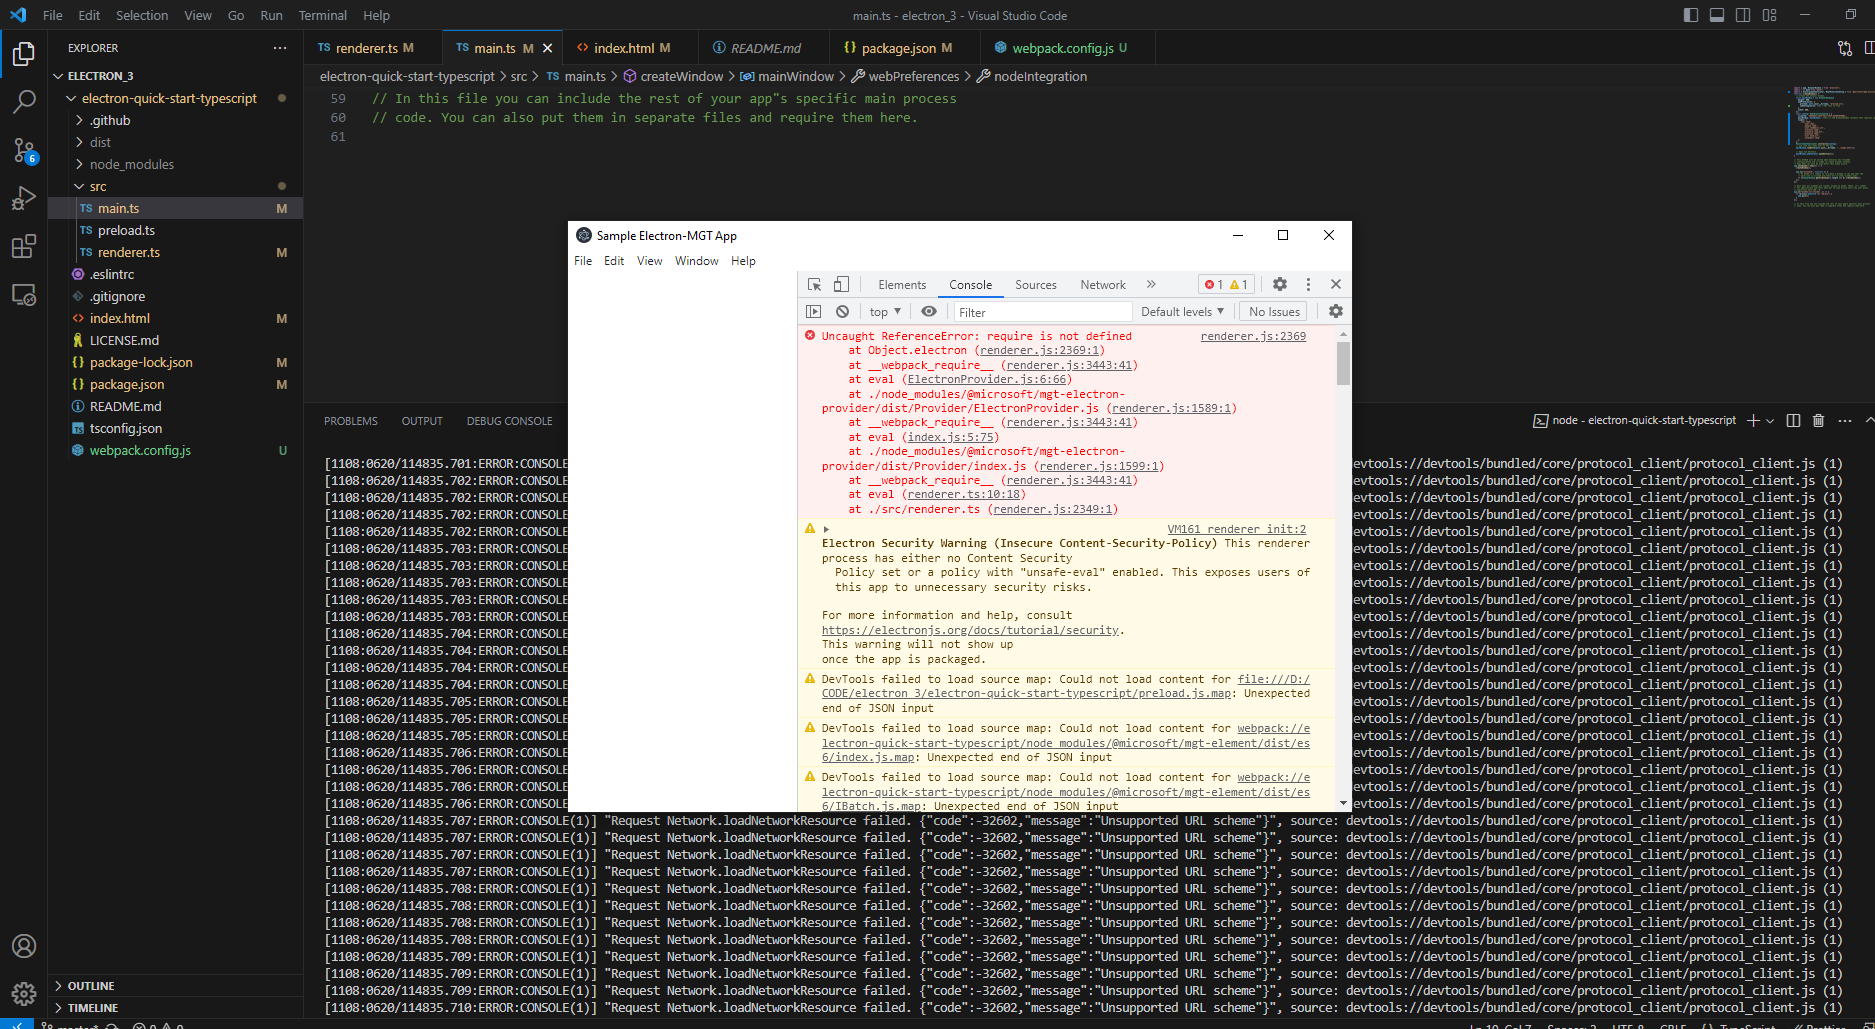
Task: Open the electronjs security tutorial link
Action: 970,630
